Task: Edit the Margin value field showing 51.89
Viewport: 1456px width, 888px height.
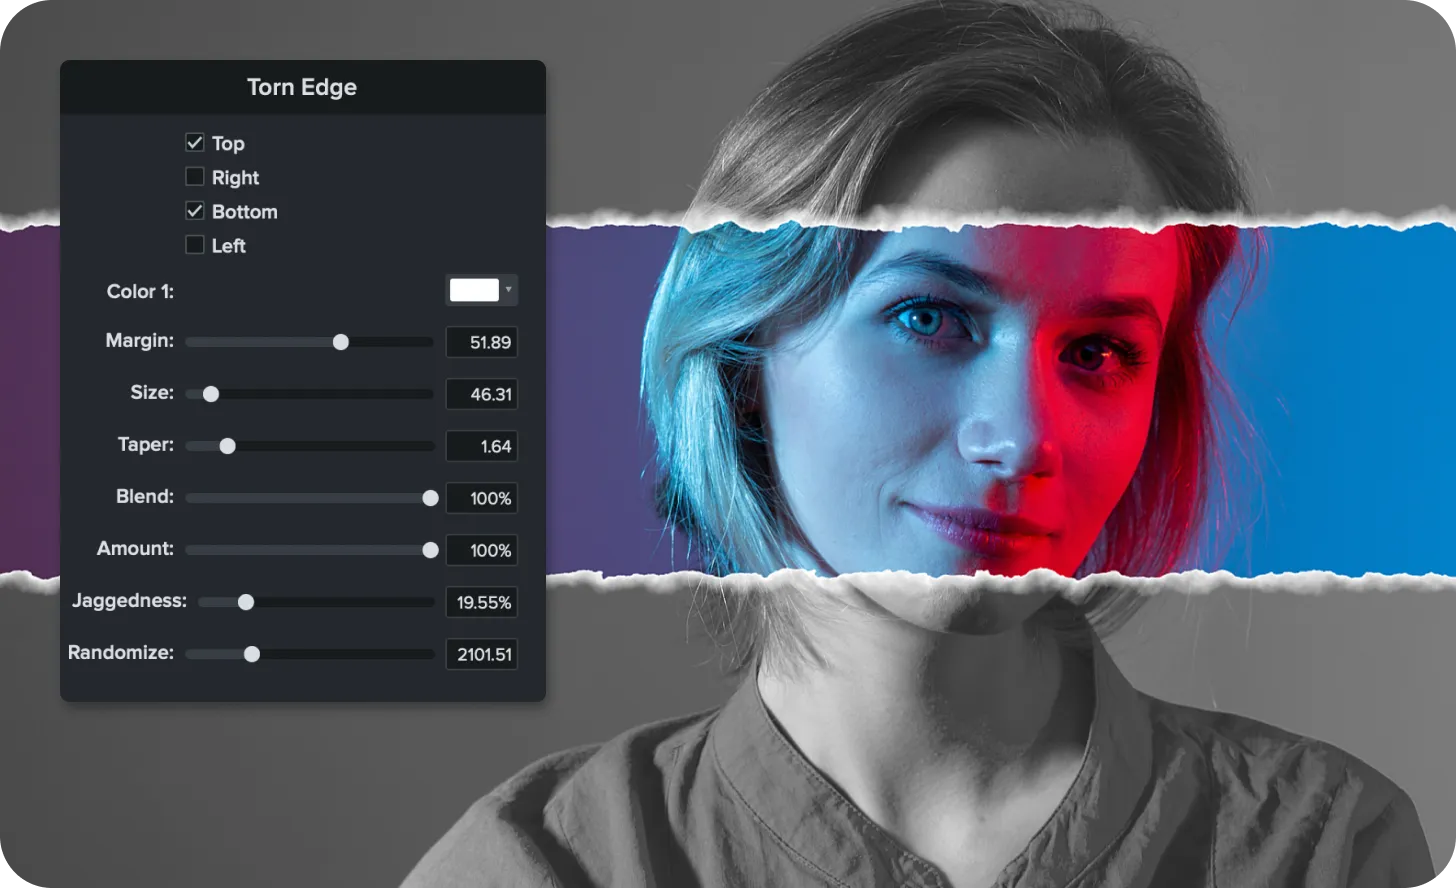Action: pyautogui.click(x=481, y=342)
